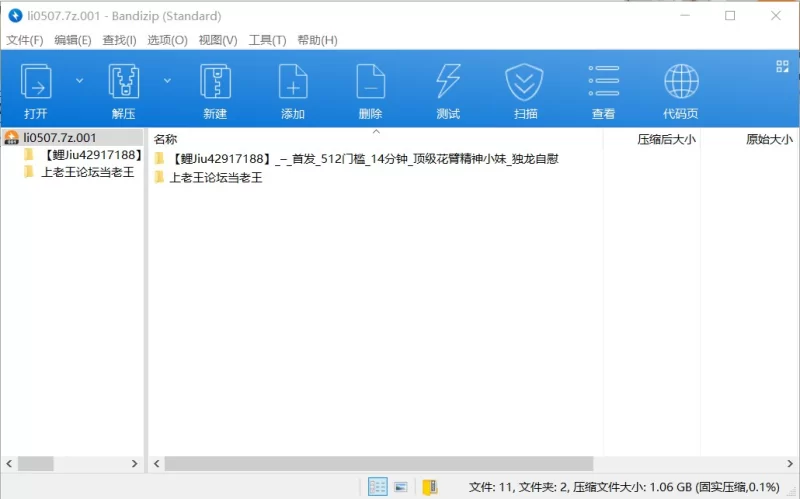800x499 pixels.
Task: Click the file list's horizontal scrollbar
Action: 380,464
